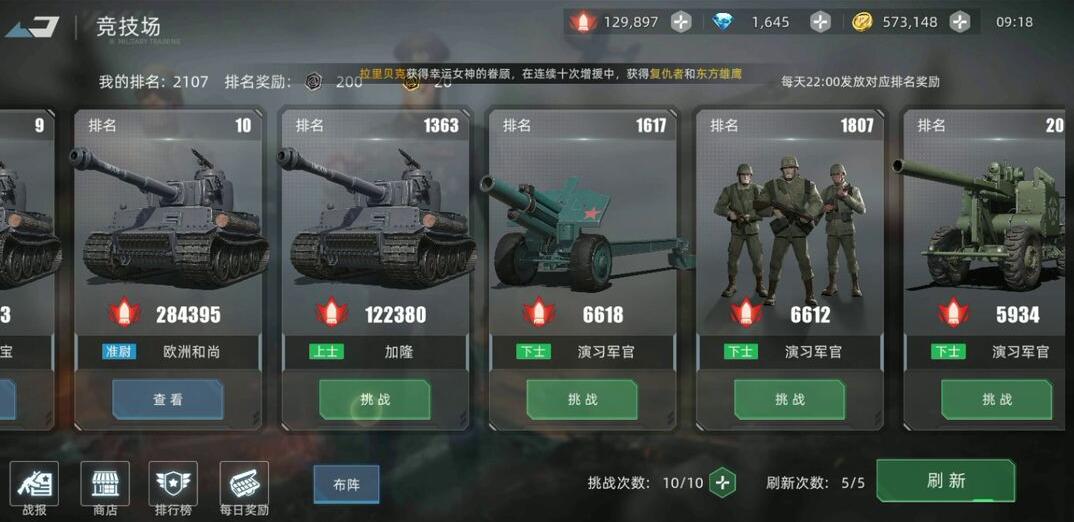Open the 战报 battle report icon
This screenshot has width=1074, height=522.
click(x=34, y=484)
